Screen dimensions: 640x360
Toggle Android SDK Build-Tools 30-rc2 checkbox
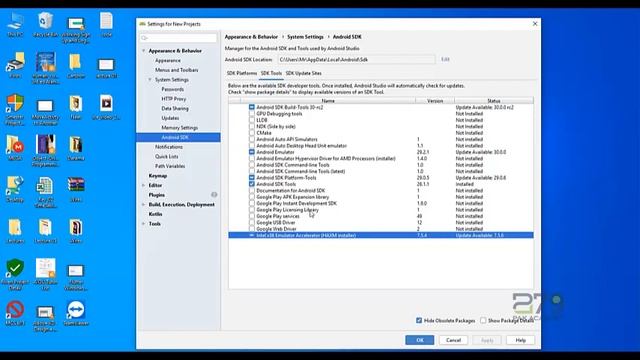tap(251, 107)
